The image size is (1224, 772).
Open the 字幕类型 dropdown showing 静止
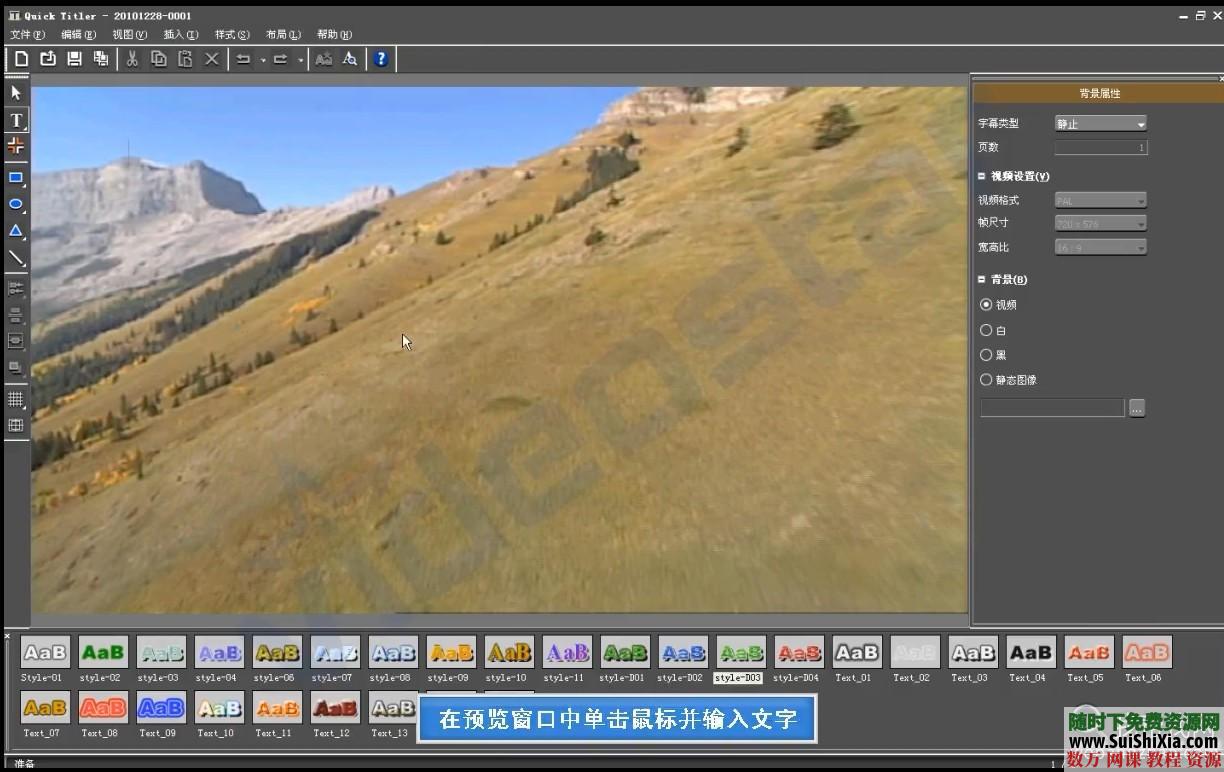[1100, 124]
